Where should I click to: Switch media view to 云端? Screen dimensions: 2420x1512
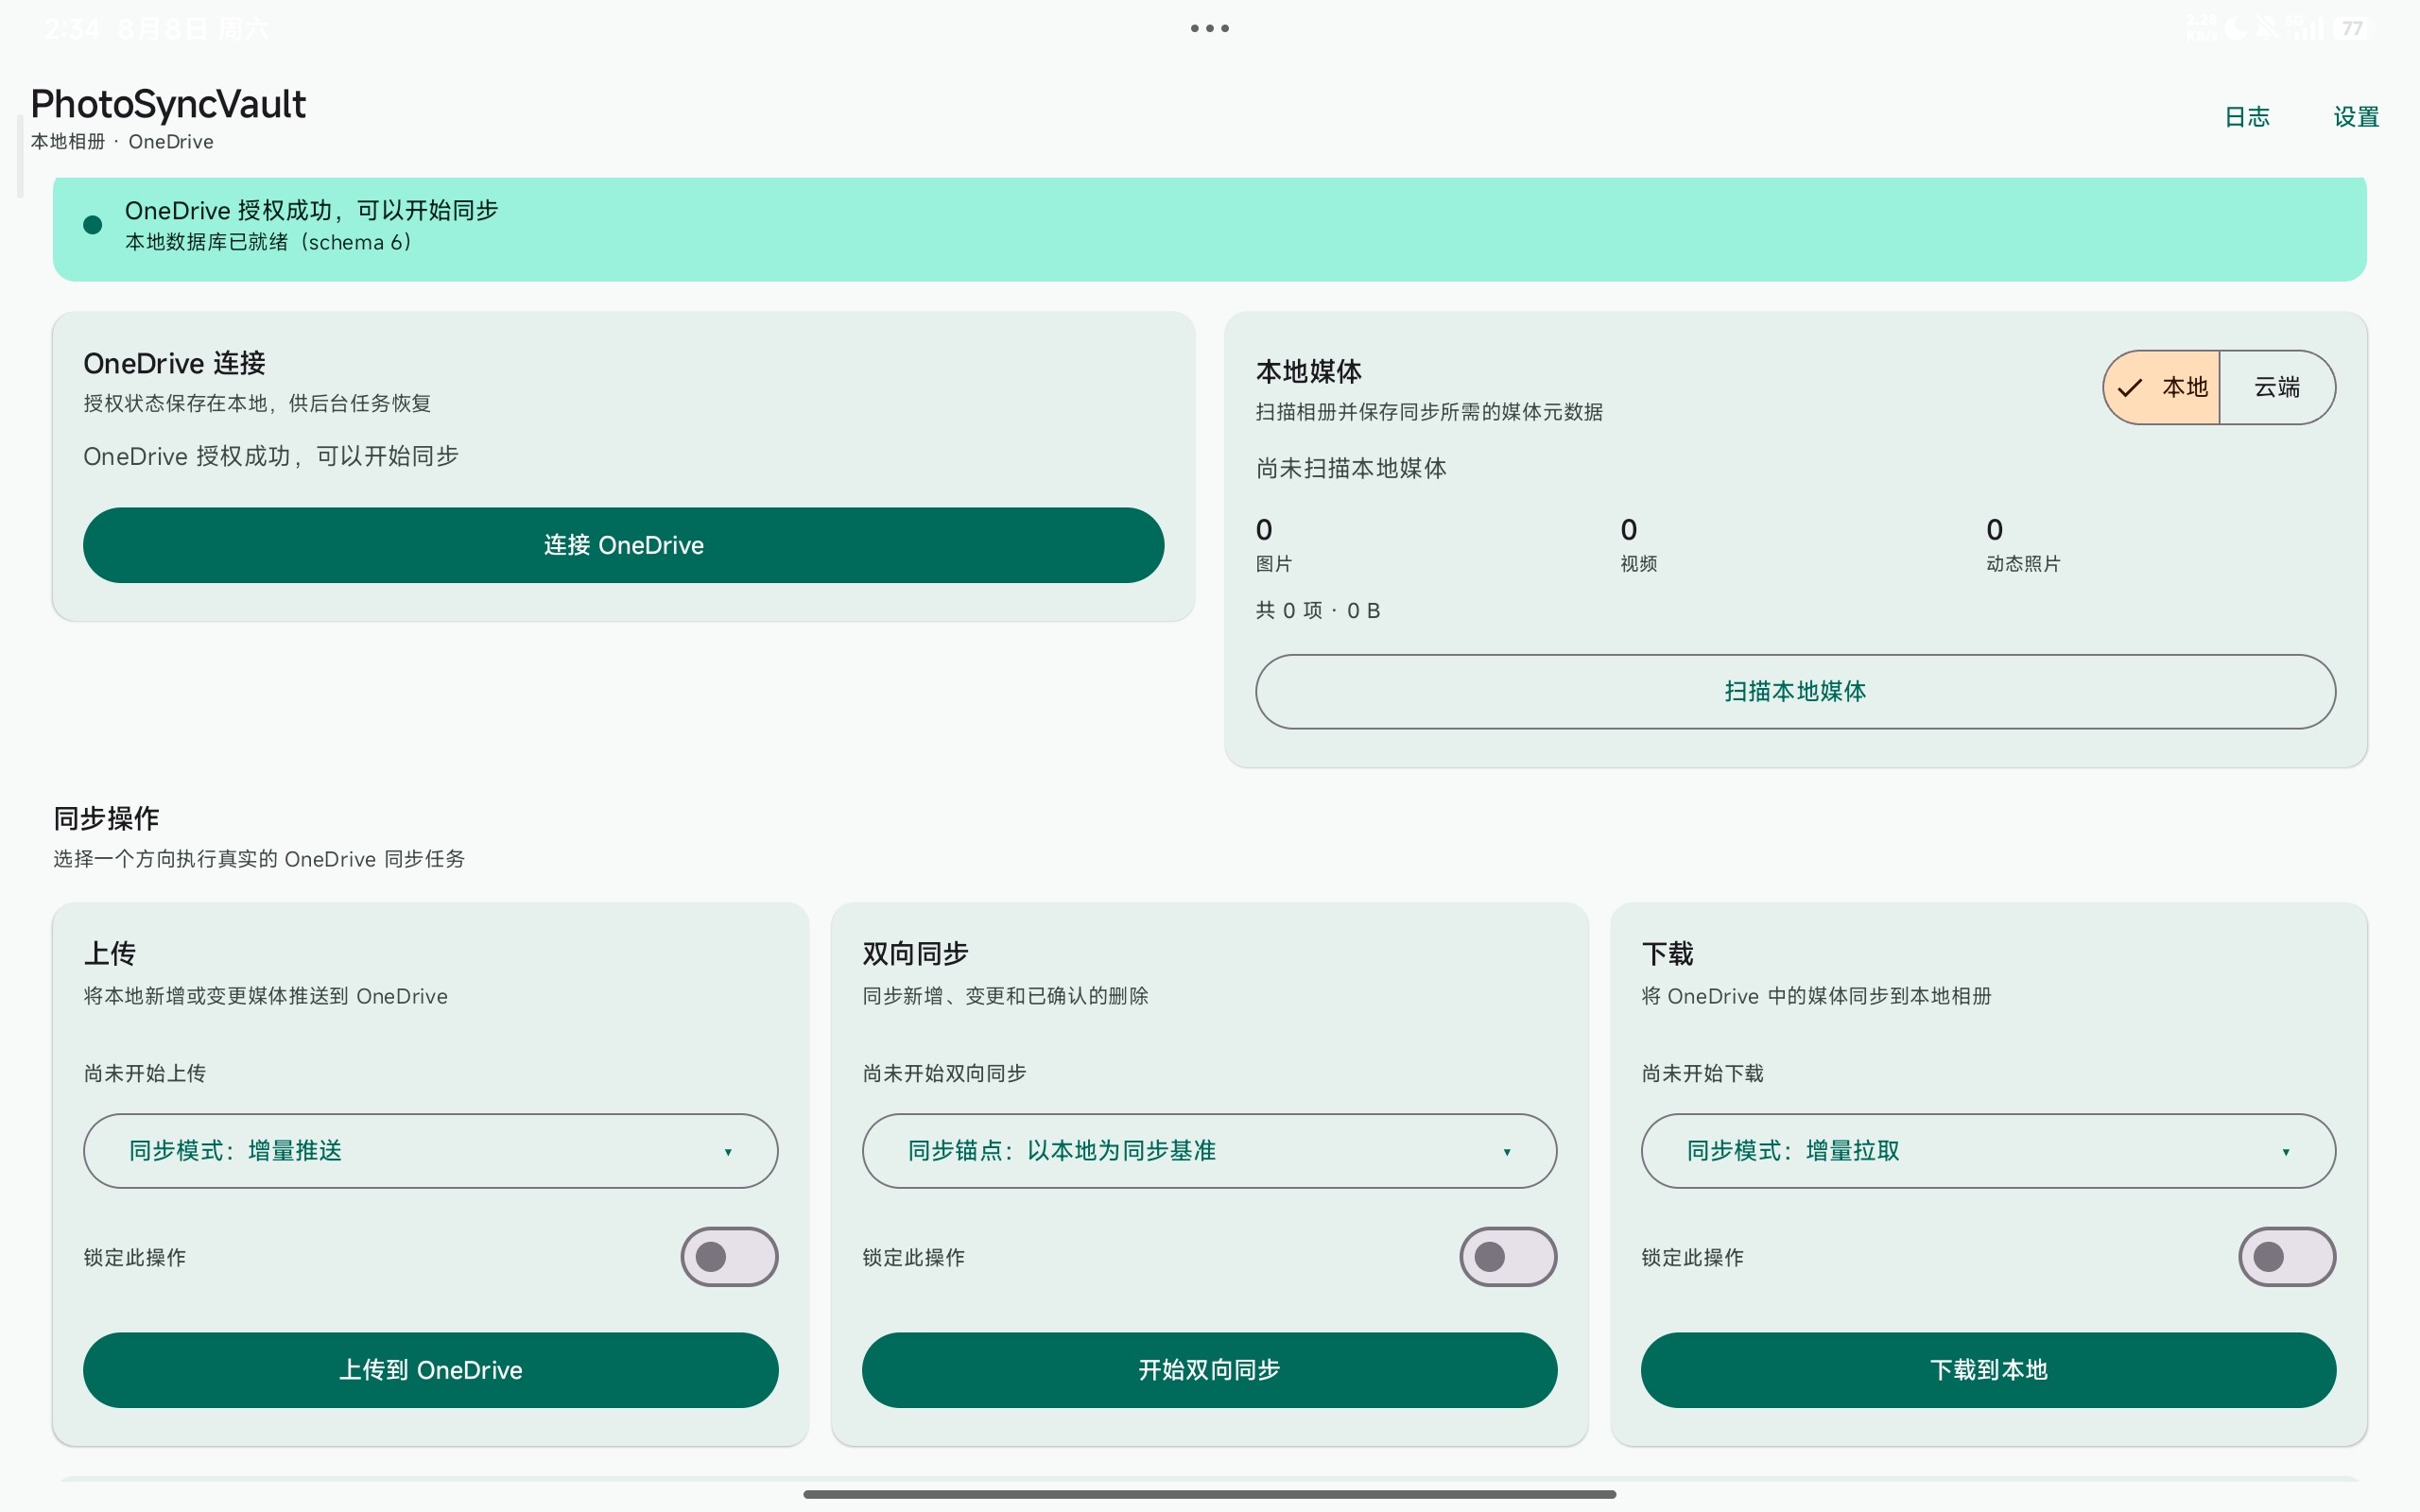[x=2277, y=387]
